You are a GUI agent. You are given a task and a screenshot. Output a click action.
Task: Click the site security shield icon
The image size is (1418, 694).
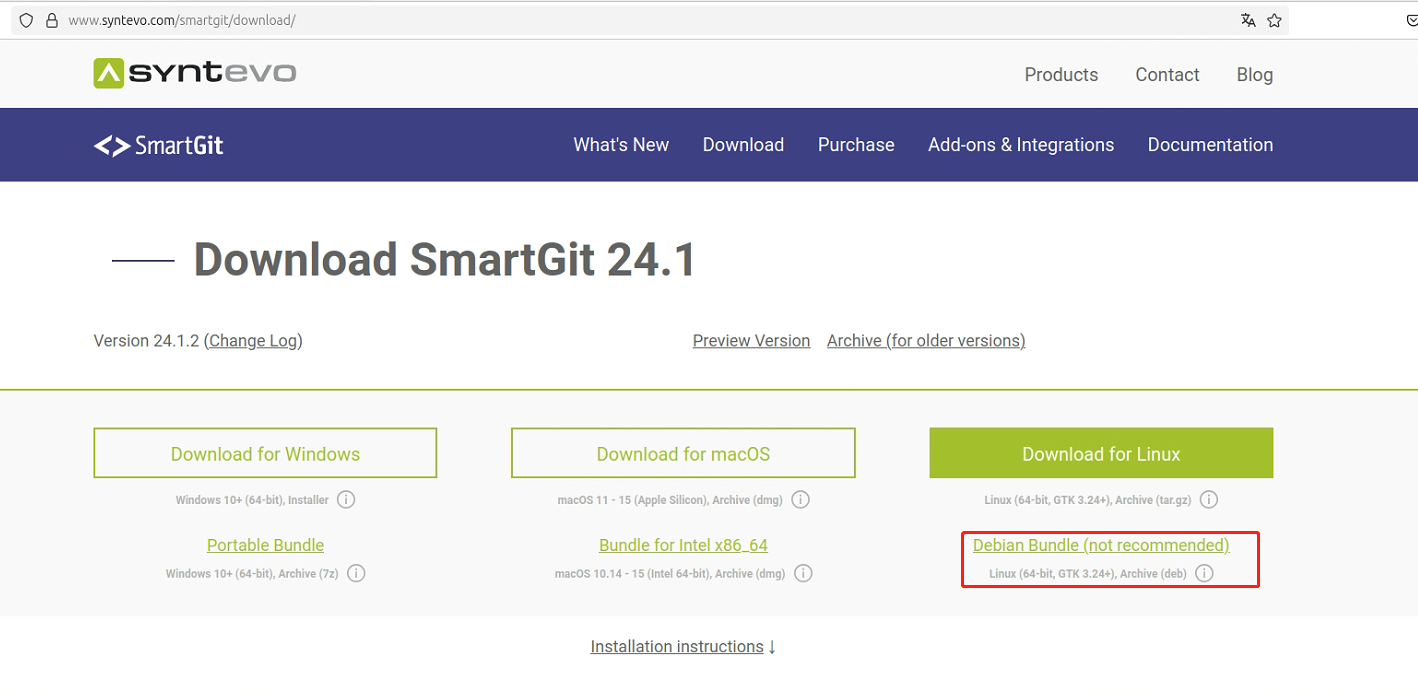(x=27, y=20)
